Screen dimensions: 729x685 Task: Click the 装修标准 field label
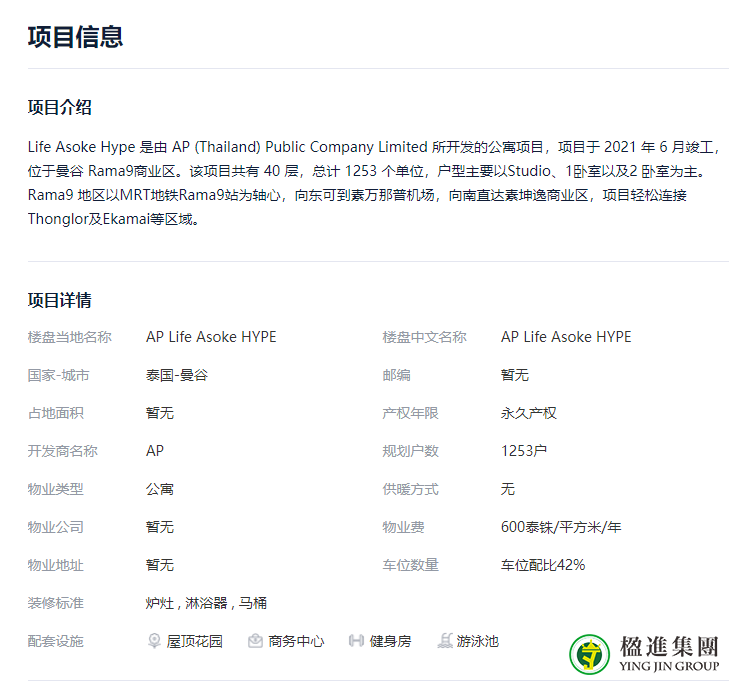point(56,604)
